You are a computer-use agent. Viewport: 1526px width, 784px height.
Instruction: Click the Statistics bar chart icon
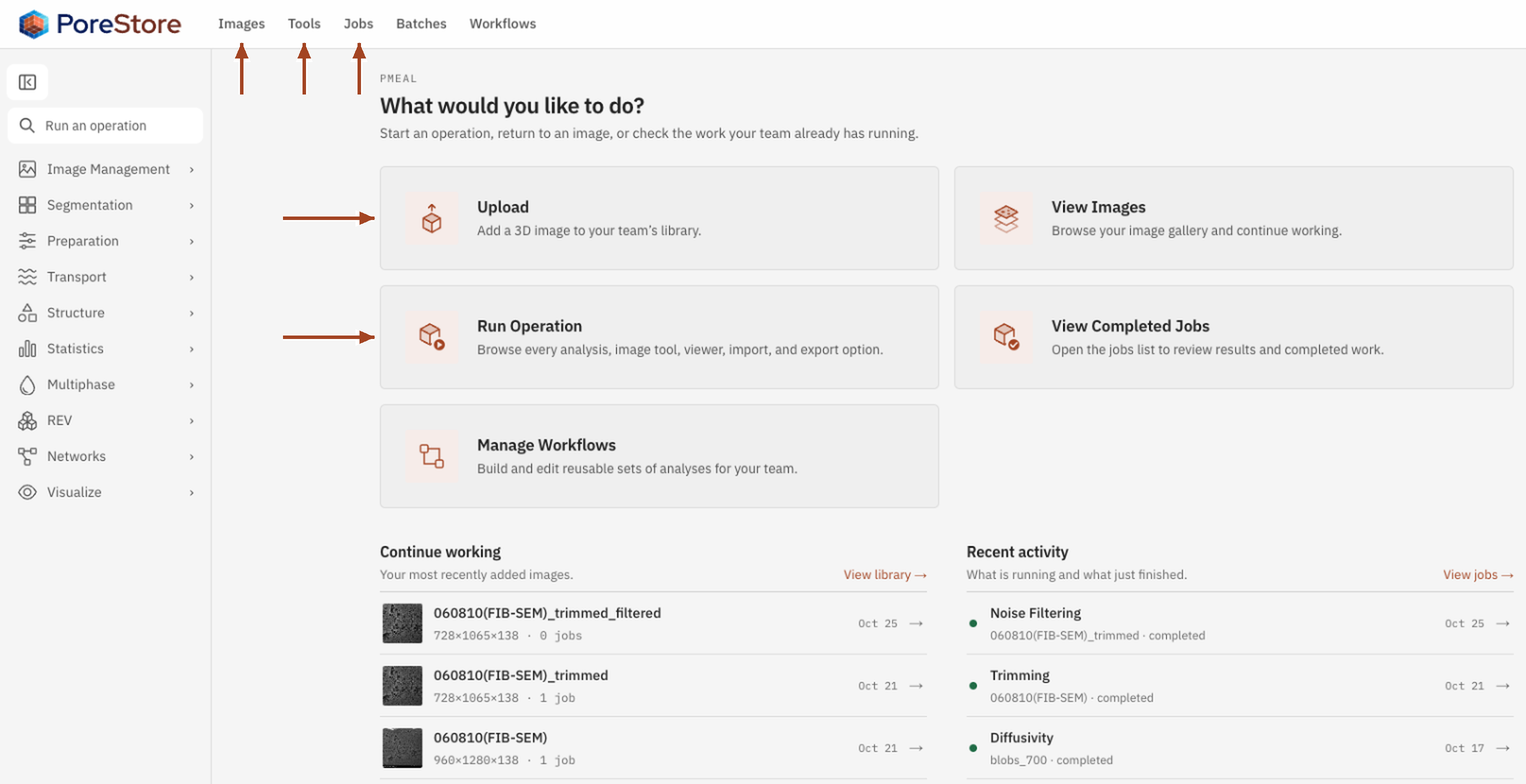(28, 349)
